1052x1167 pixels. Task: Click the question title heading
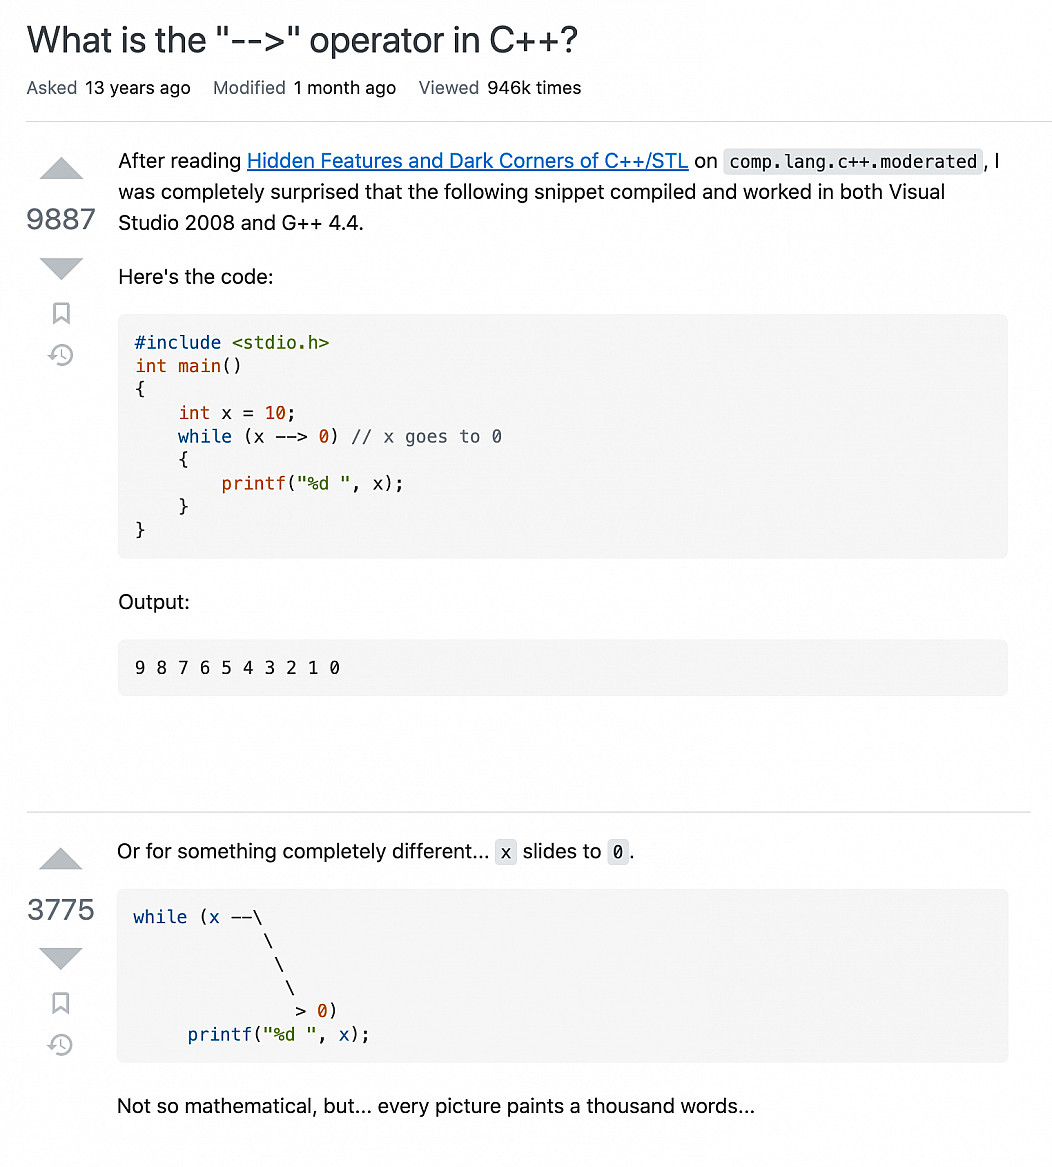tap(302, 41)
